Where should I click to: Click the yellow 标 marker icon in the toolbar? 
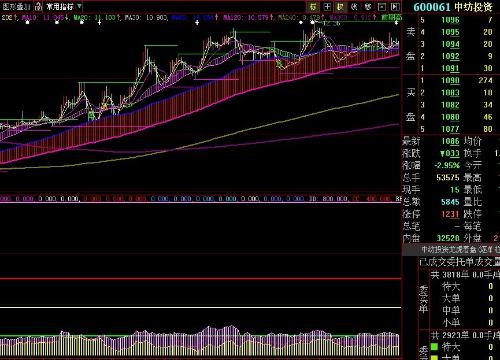pos(313,6)
